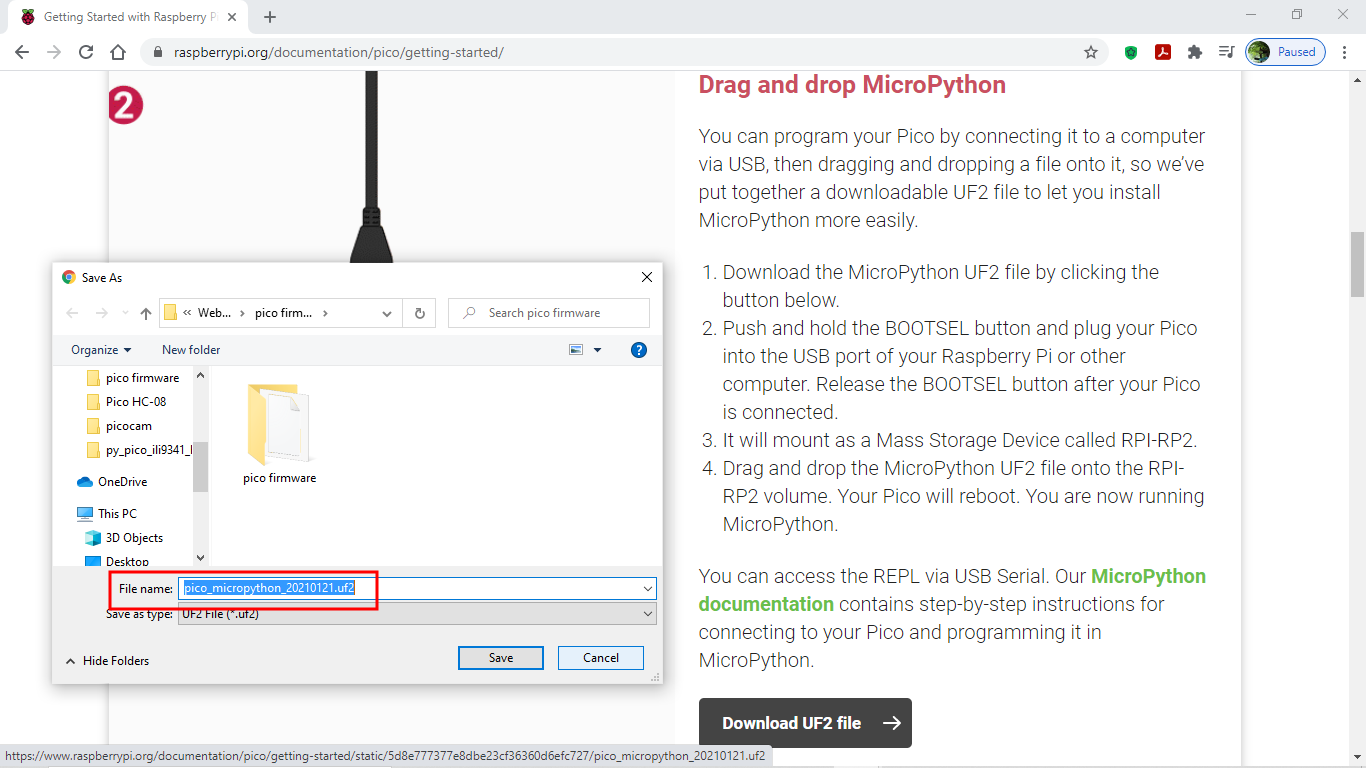The image size is (1366, 768).
Task: Open the media control icon in toolbar
Action: click(1226, 52)
